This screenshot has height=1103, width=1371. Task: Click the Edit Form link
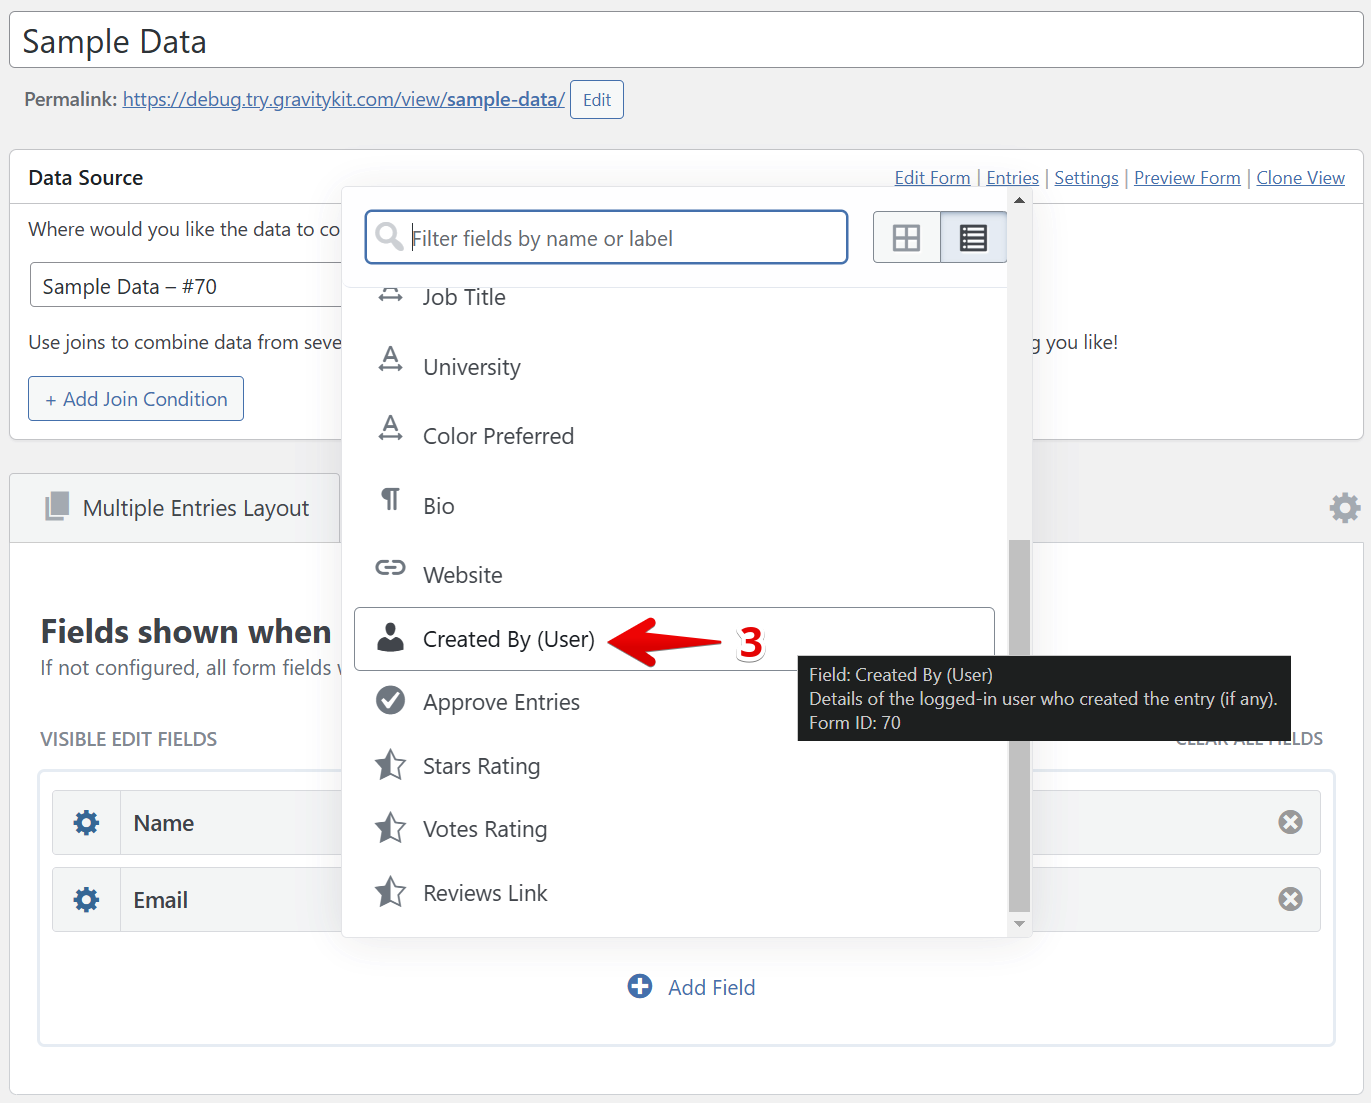(932, 178)
